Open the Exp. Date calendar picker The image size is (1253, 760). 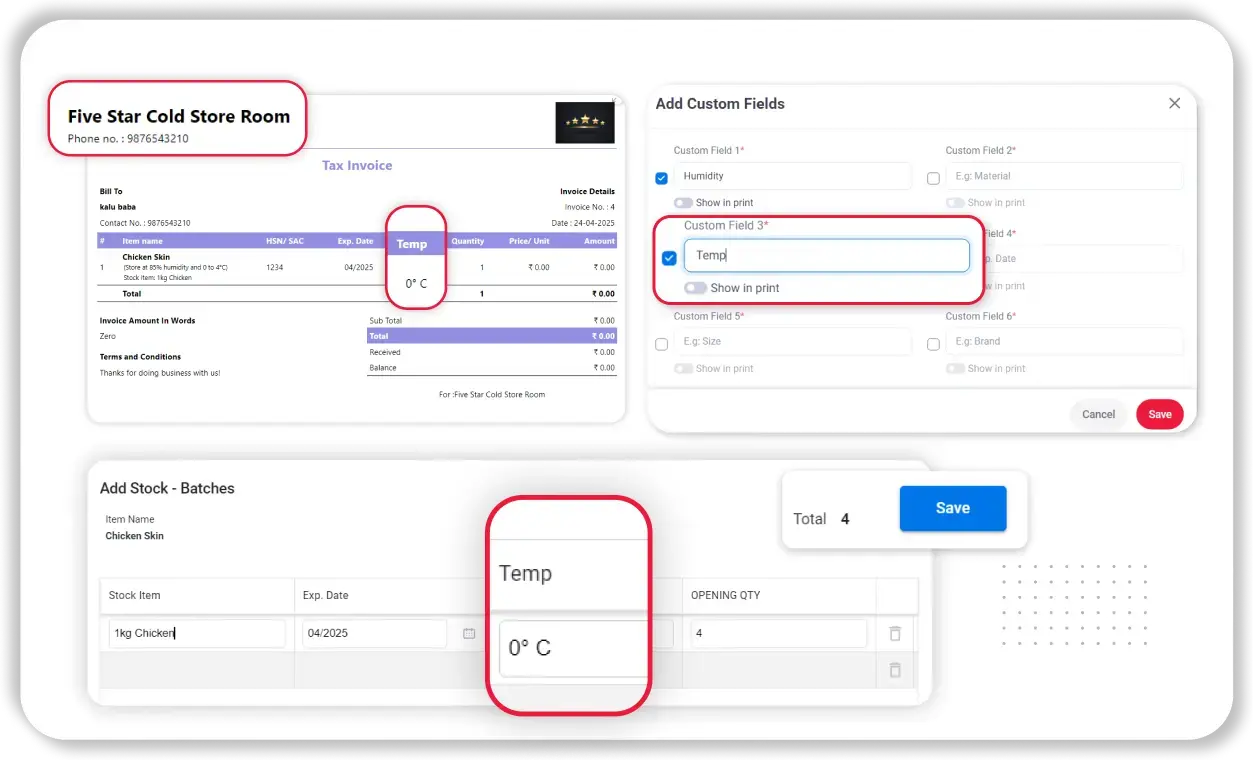[x=468, y=634]
